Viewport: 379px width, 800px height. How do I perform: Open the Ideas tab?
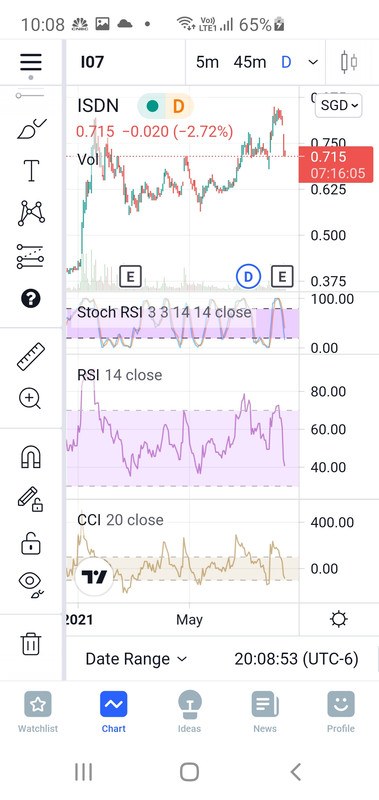189,713
